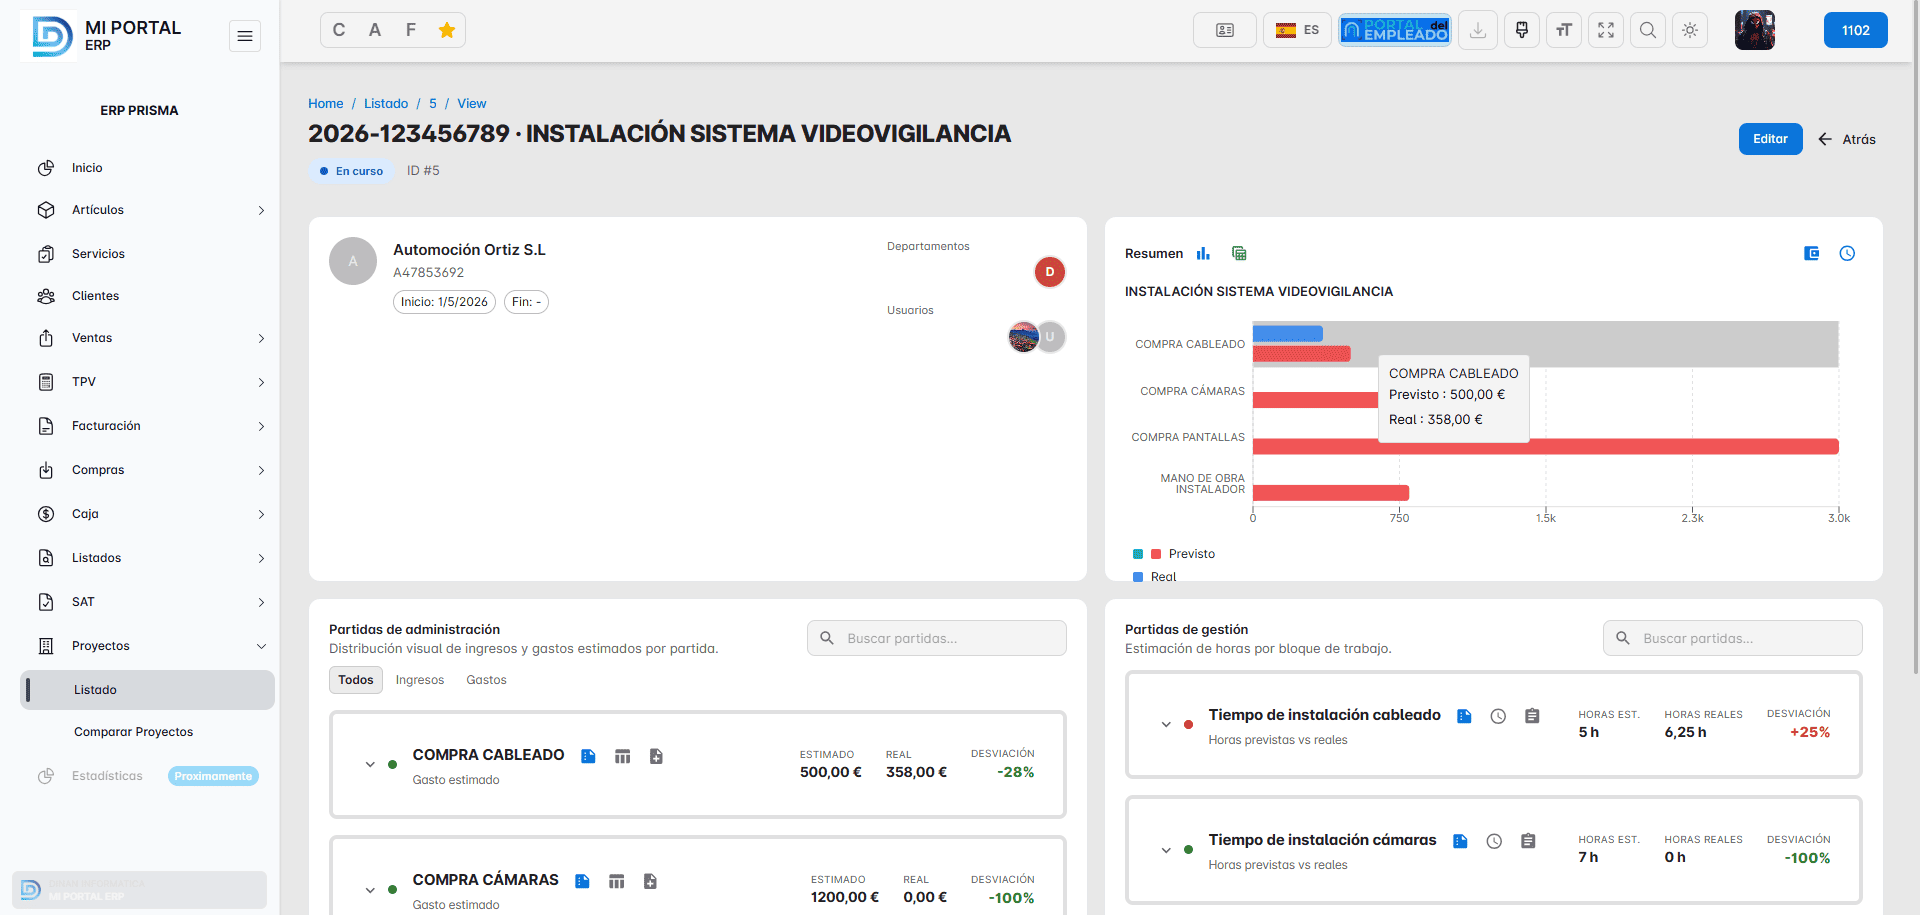Open the search magnifier in top toolbar
Screen dimensions: 1920x915
(1648, 30)
